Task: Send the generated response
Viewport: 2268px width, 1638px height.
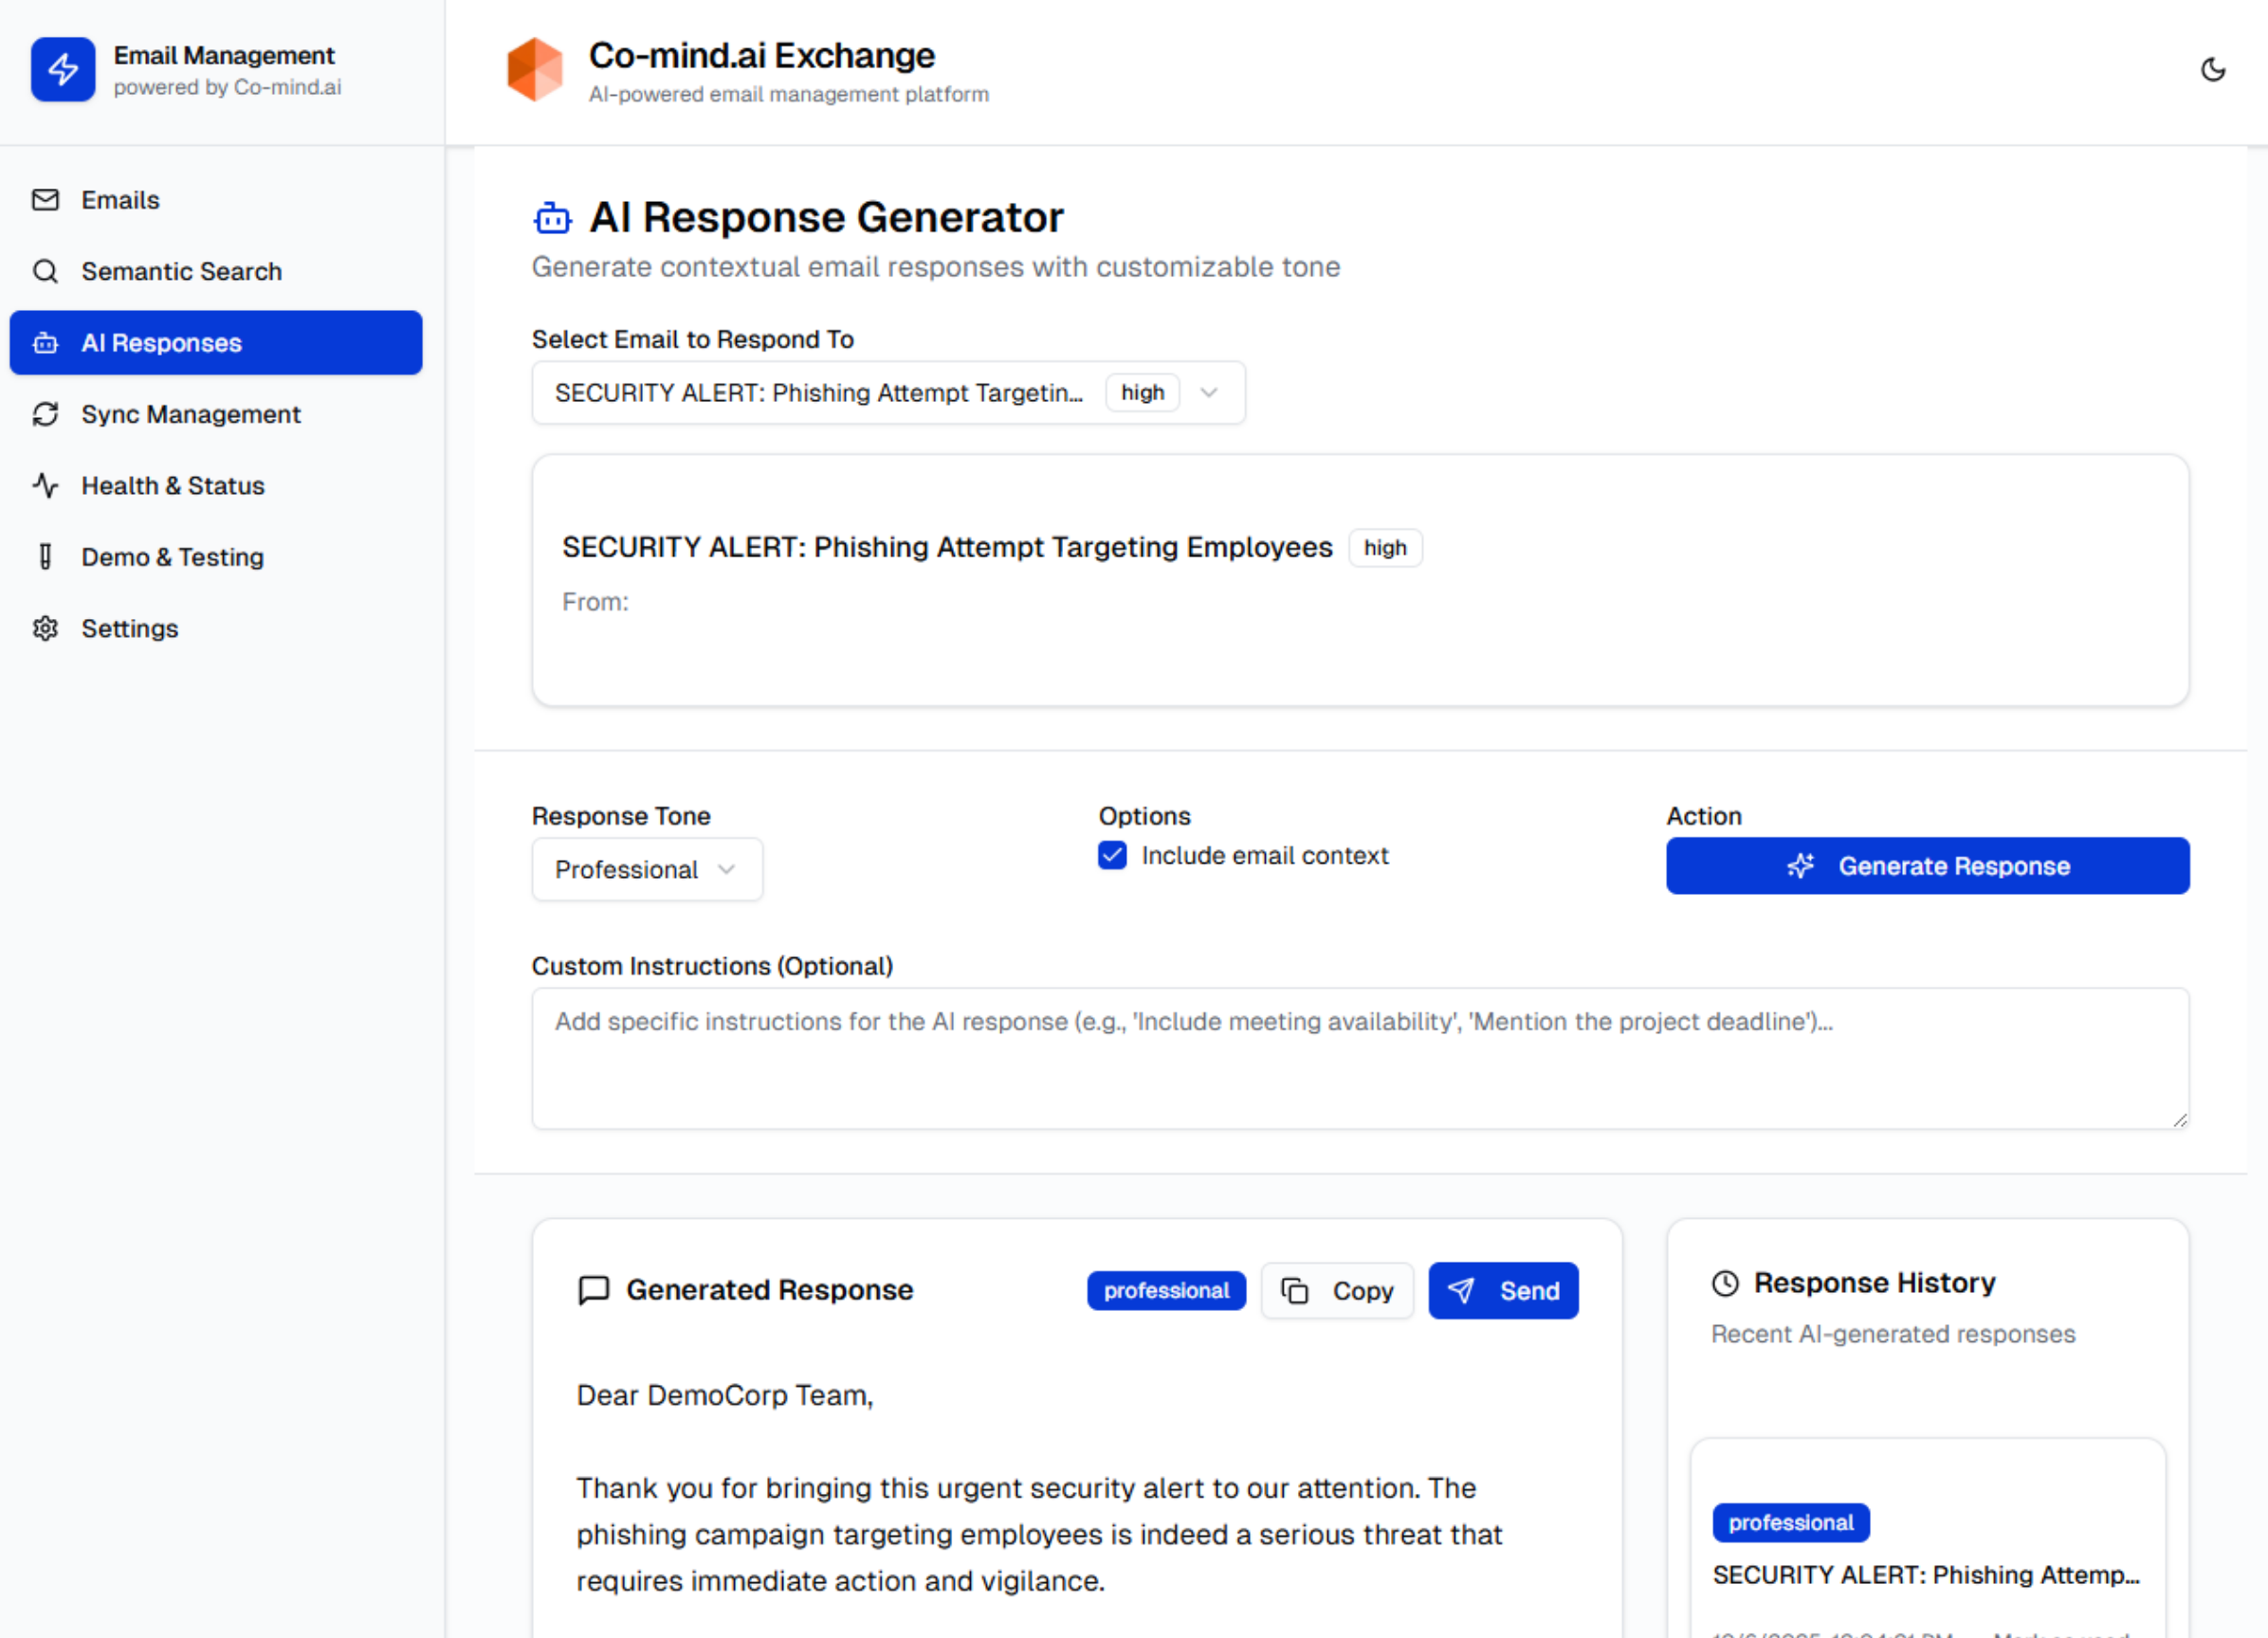Action: [x=1503, y=1291]
